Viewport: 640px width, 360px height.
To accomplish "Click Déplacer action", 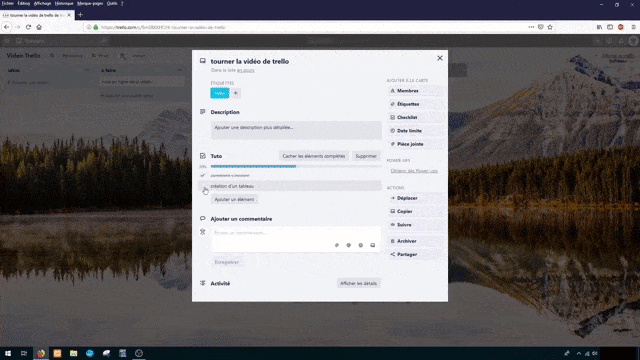I will pos(415,198).
